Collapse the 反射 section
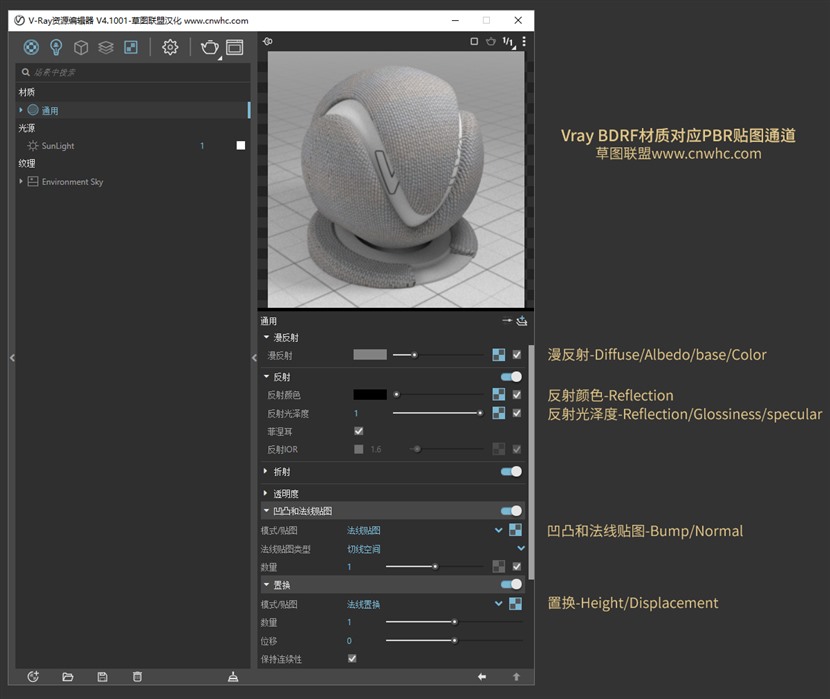Image resolution: width=830 pixels, height=699 pixels. (266, 377)
